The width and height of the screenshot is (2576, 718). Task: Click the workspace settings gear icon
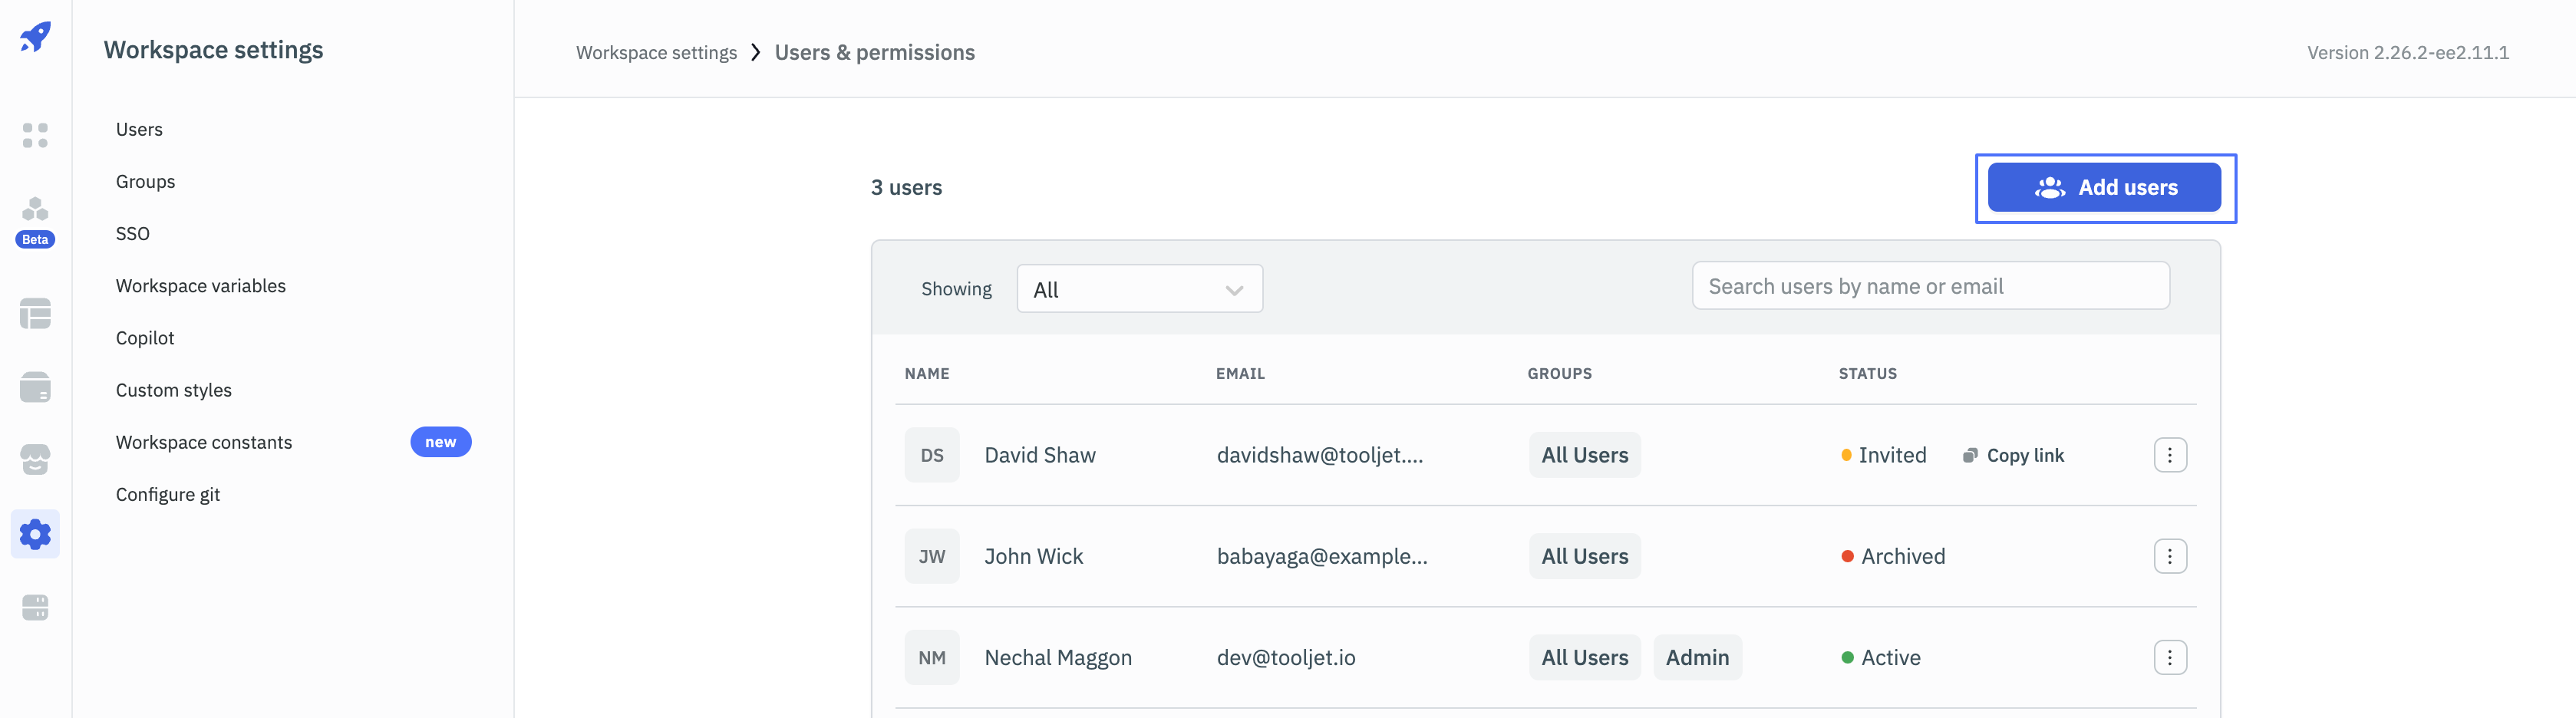35,534
